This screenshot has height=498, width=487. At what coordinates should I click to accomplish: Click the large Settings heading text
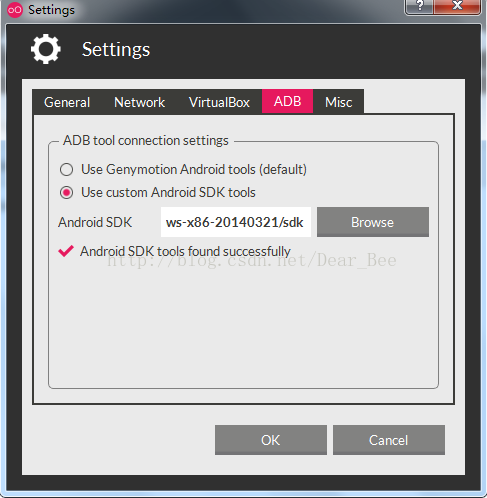[116, 50]
